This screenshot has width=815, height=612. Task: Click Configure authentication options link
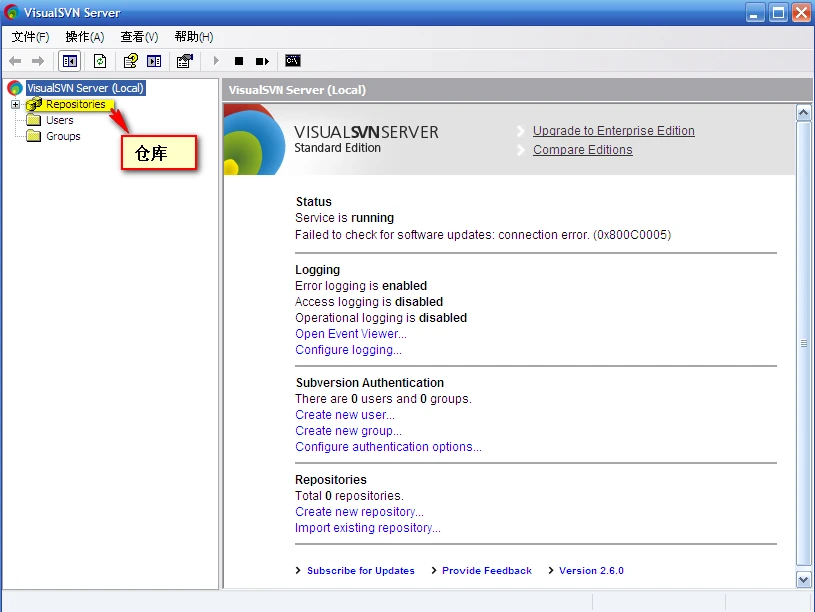388,447
